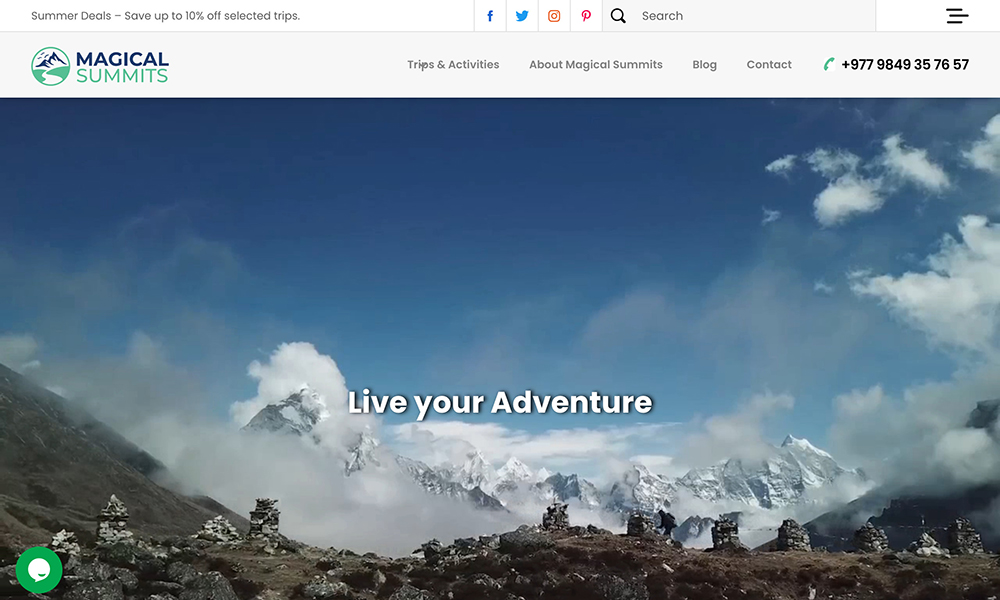Viewport: 1000px width, 600px height.
Task: Expand the Trips & Activities menu
Action: click(453, 65)
